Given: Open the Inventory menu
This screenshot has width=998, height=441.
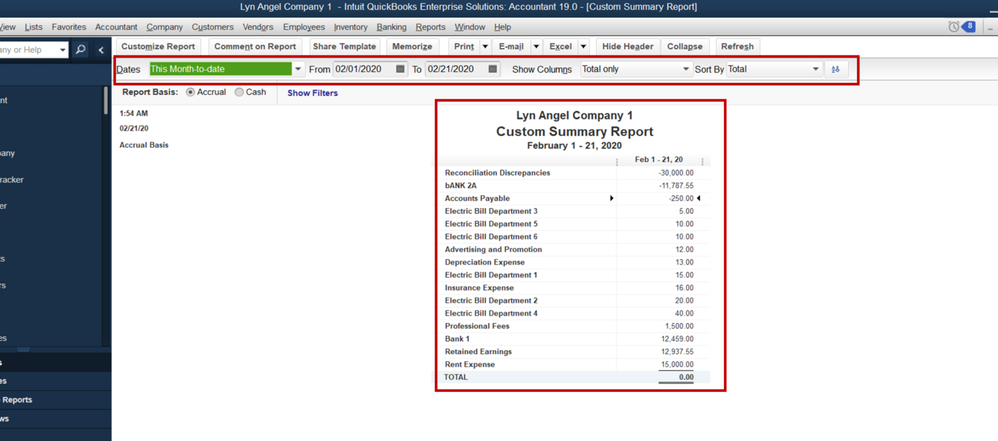Looking at the screenshot, I should [x=351, y=27].
